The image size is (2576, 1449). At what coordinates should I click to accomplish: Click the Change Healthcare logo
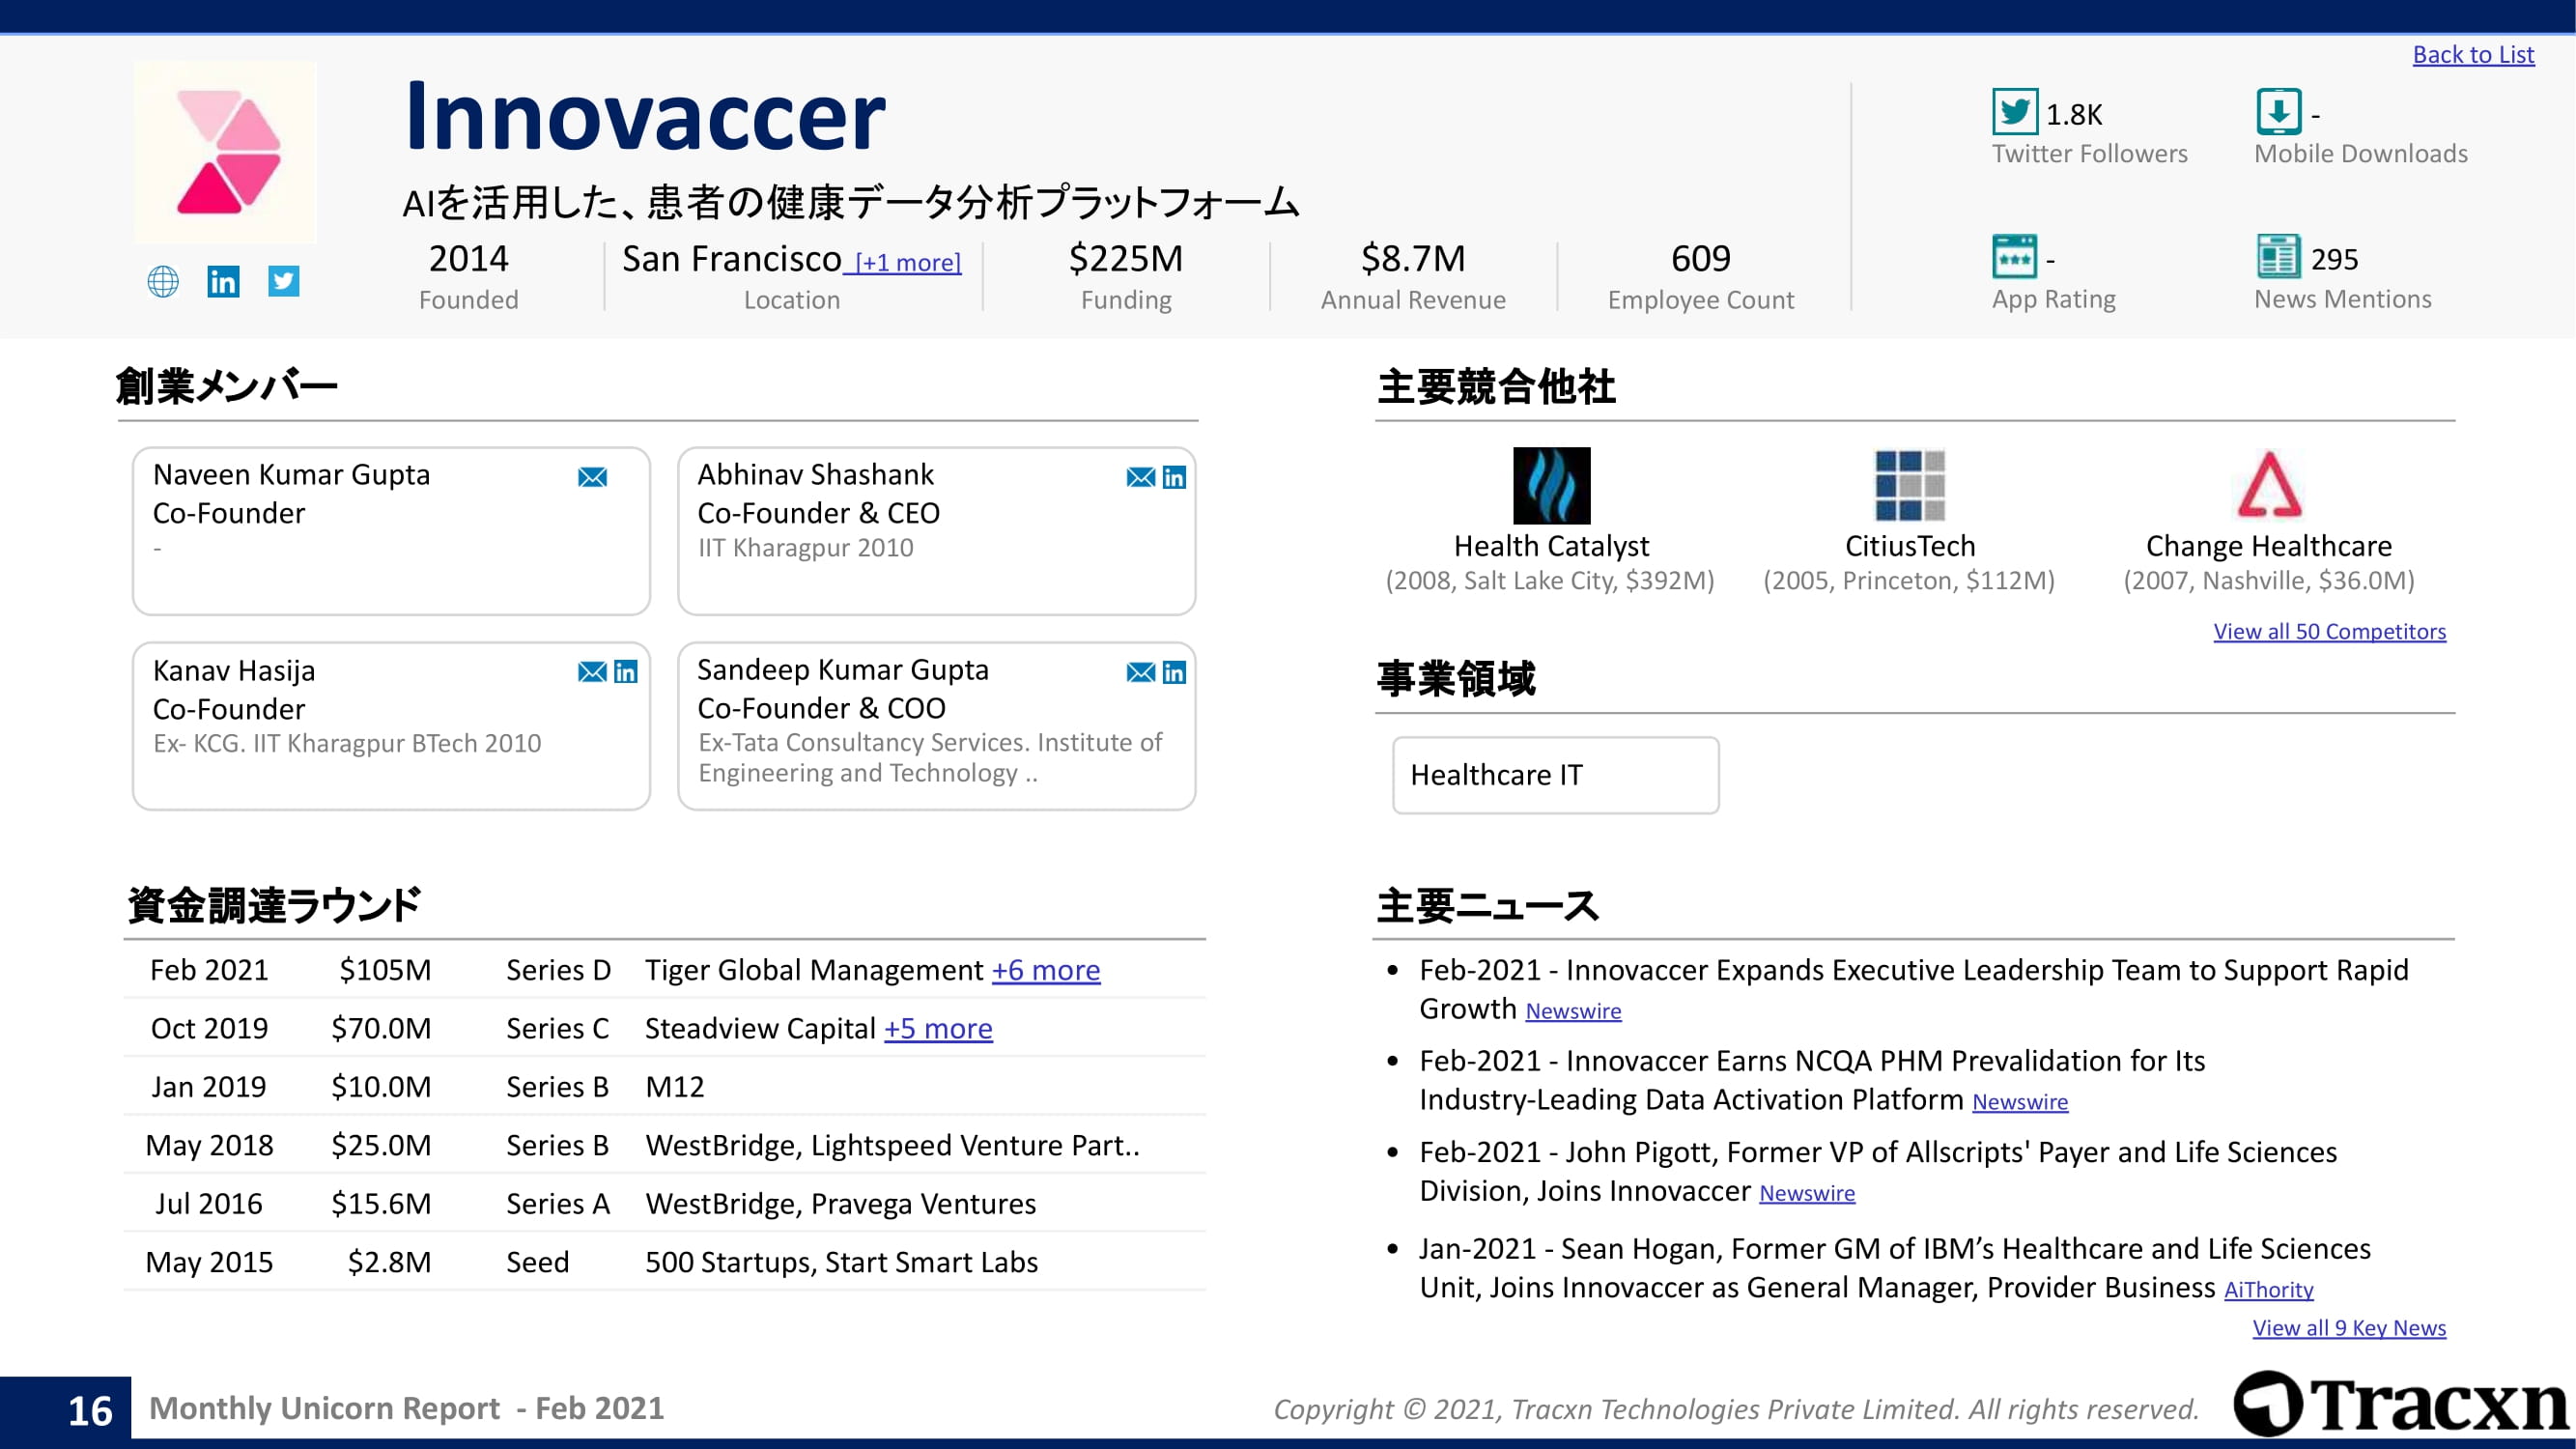pos(2269,485)
